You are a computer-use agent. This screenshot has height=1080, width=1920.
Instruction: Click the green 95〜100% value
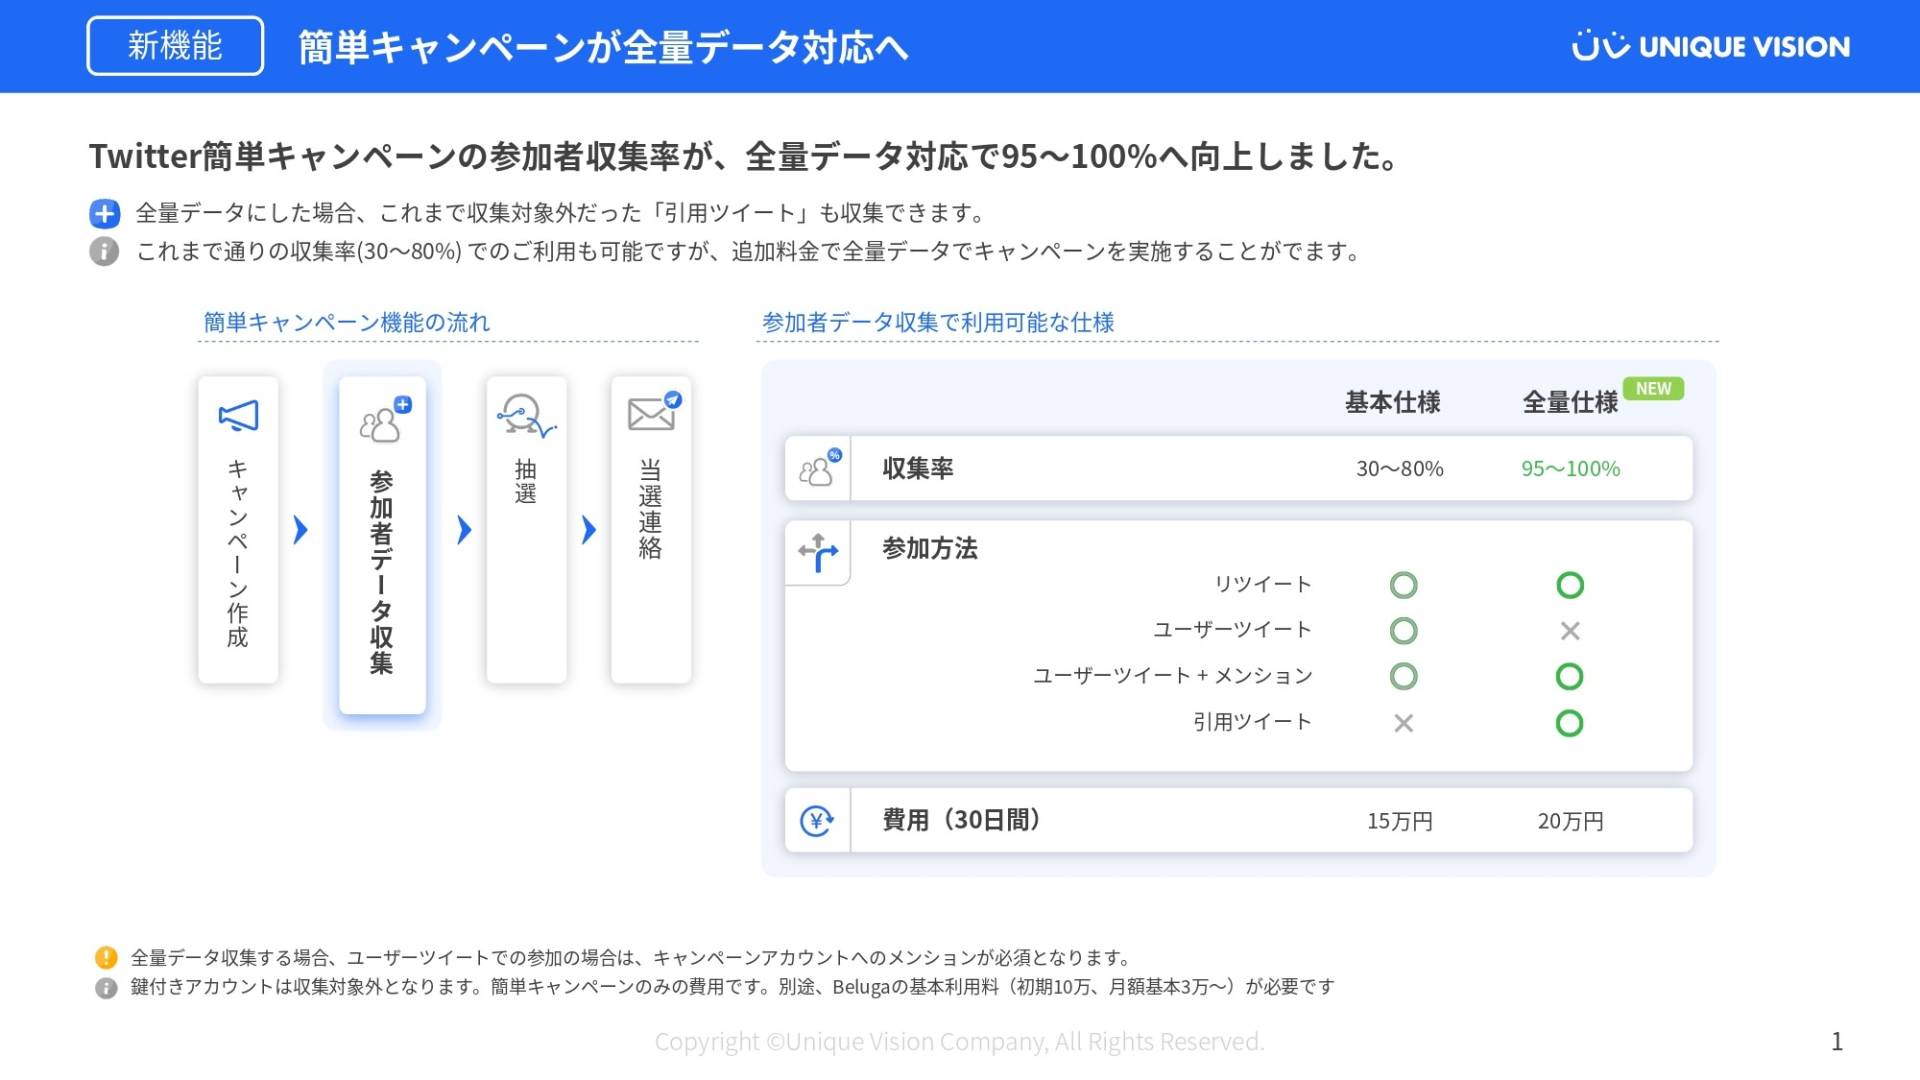coord(1570,468)
